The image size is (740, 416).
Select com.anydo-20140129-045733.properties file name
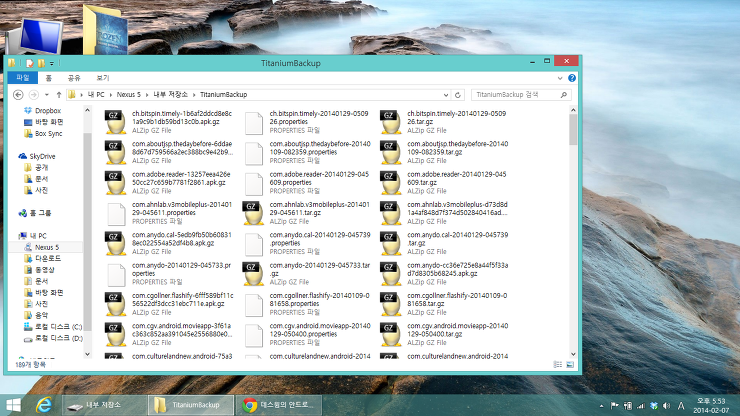[182, 270]
